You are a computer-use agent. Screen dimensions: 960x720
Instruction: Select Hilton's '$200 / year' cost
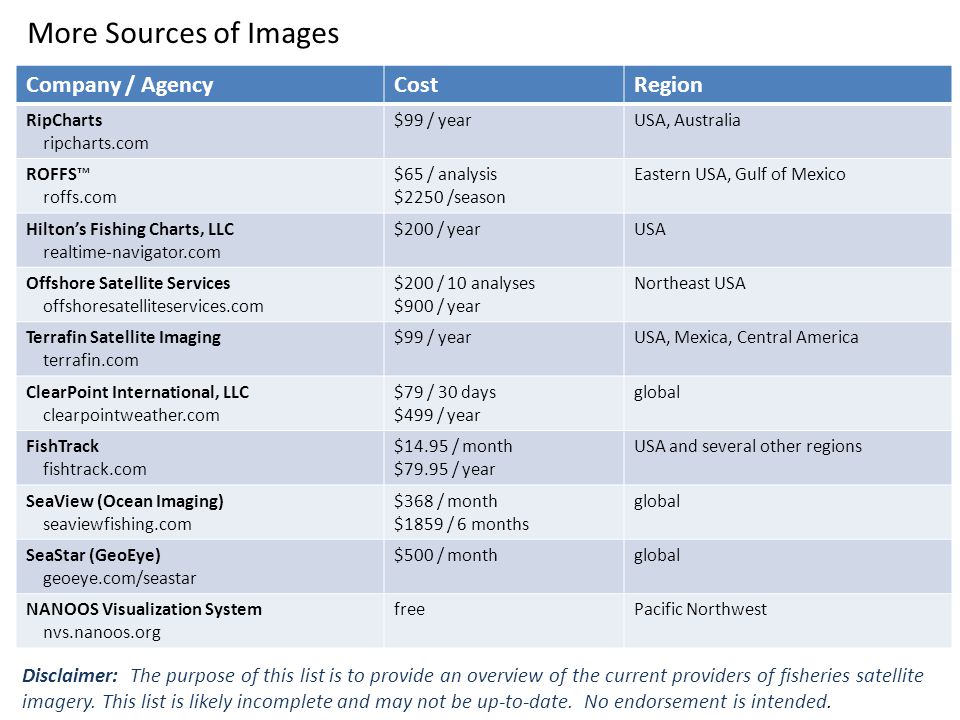(x=437, y=230)
